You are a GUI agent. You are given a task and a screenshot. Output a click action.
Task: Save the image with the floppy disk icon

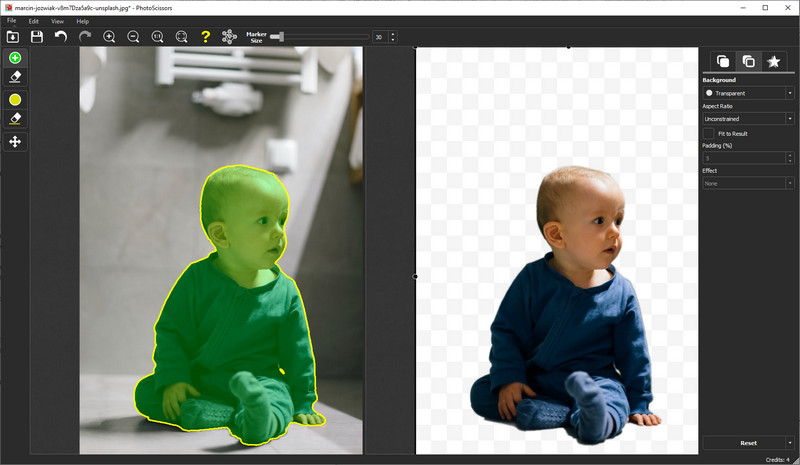[x=37, y=37]
